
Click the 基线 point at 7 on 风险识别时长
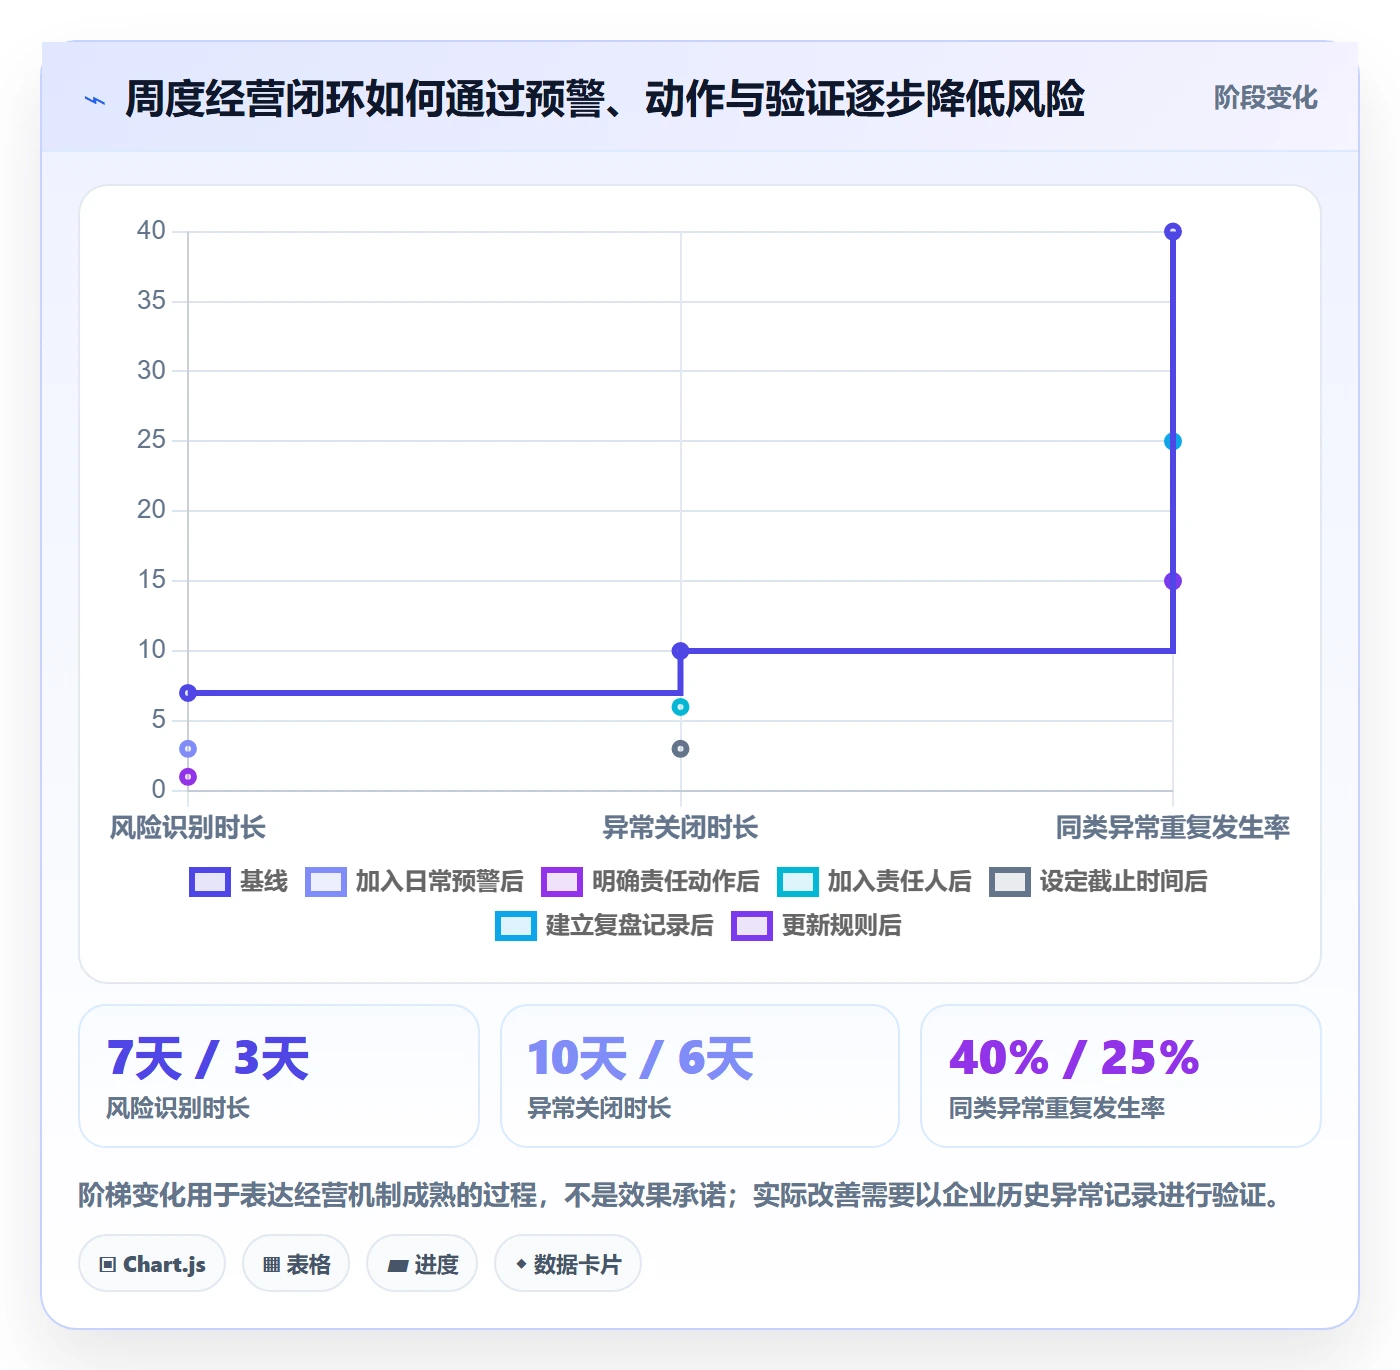pyautogui.click(x=188, y=693)
